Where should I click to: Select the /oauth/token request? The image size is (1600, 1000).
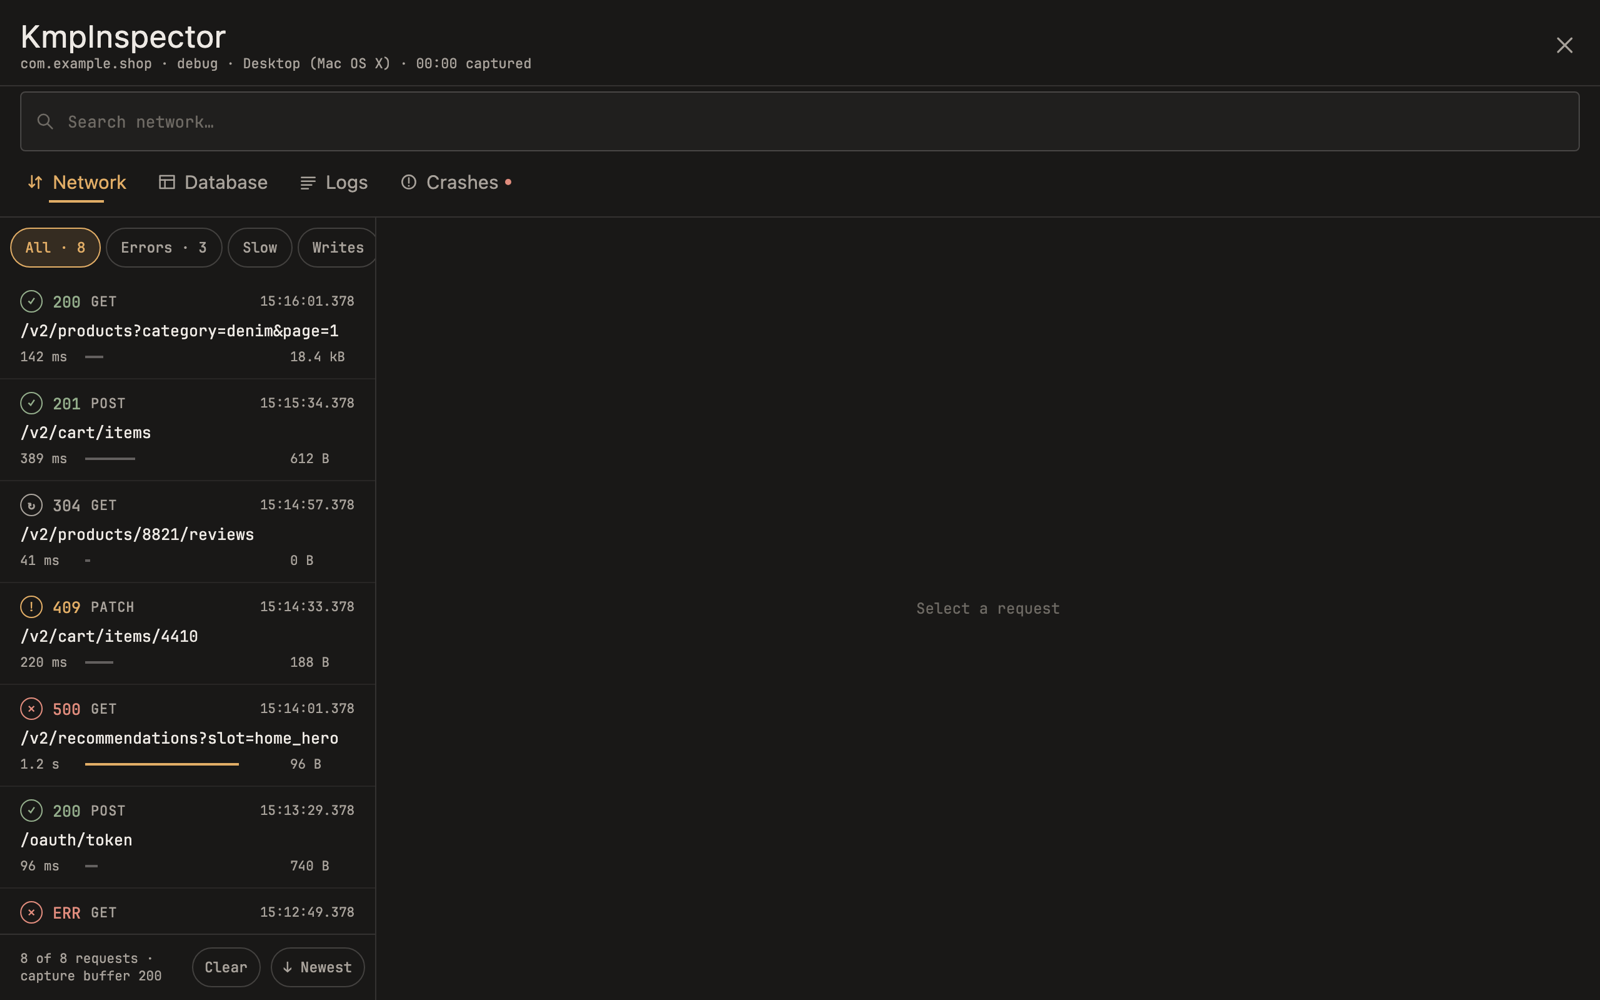(x=187, y=838)
